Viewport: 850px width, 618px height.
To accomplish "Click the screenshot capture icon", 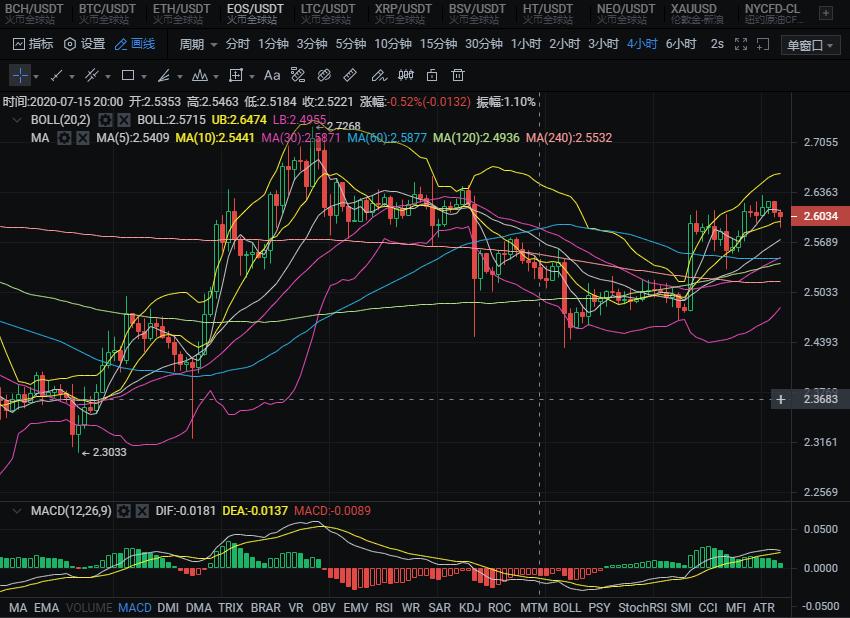I will [x=763, y=44].
